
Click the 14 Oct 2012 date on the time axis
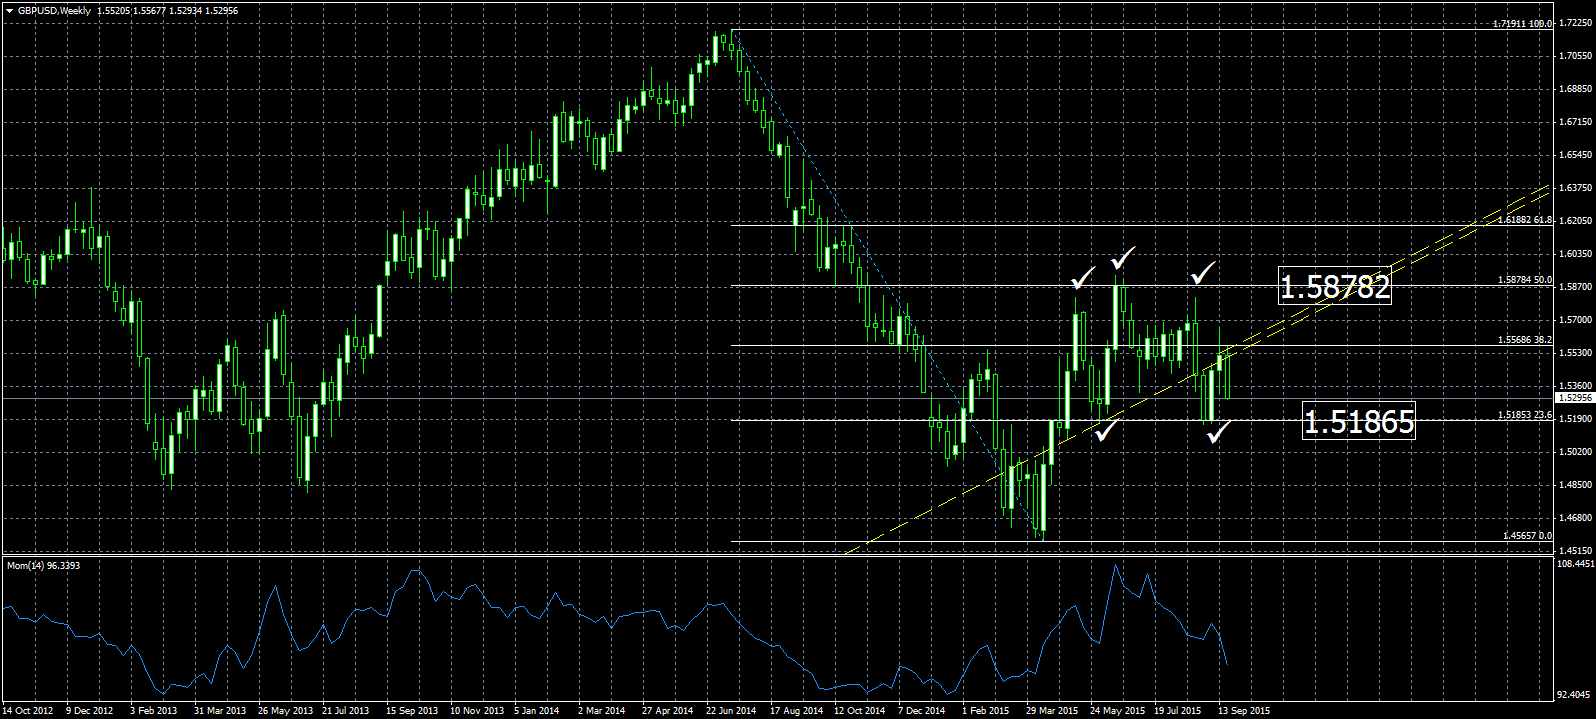pyautogui.click(x=28, y=711)
